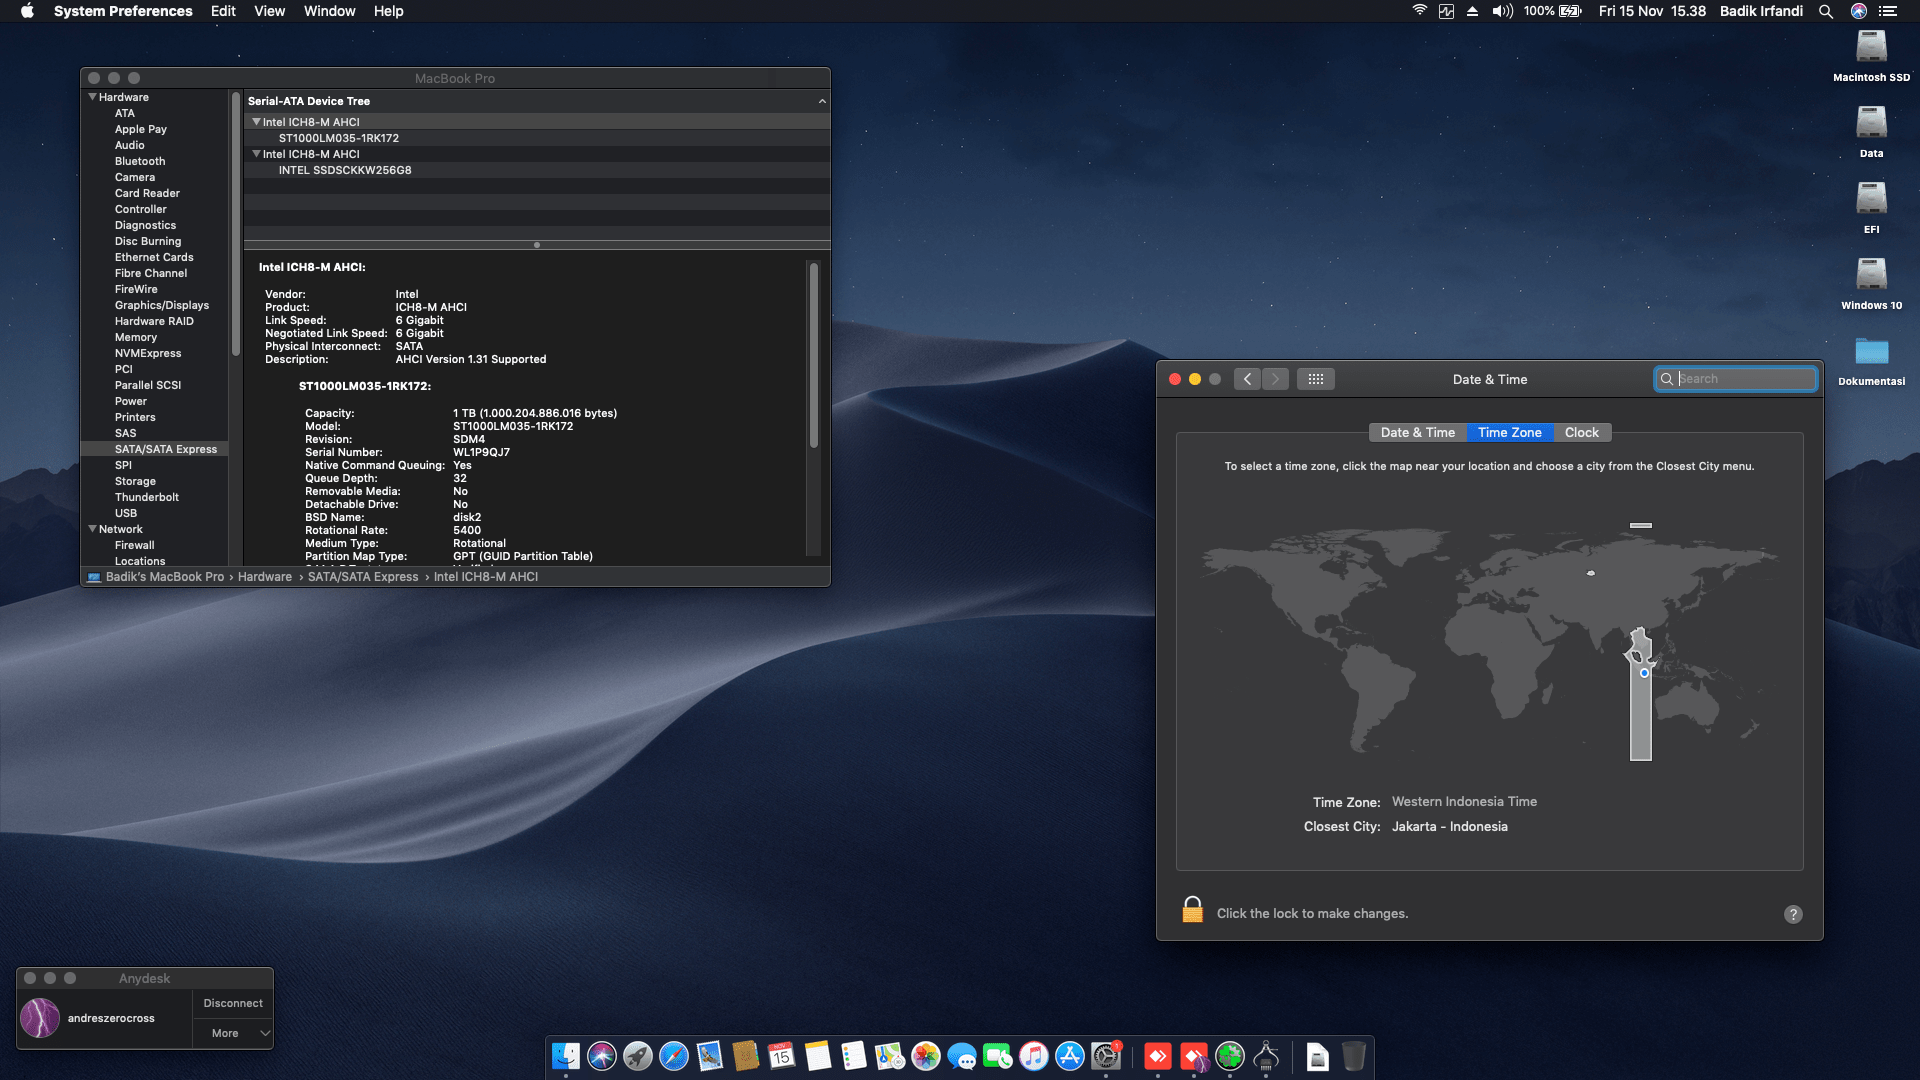The width and height of the screenshot is (1920, 1080).
Task: Open the Macintosh SSD drive icon
Action: pos(1871,47)
